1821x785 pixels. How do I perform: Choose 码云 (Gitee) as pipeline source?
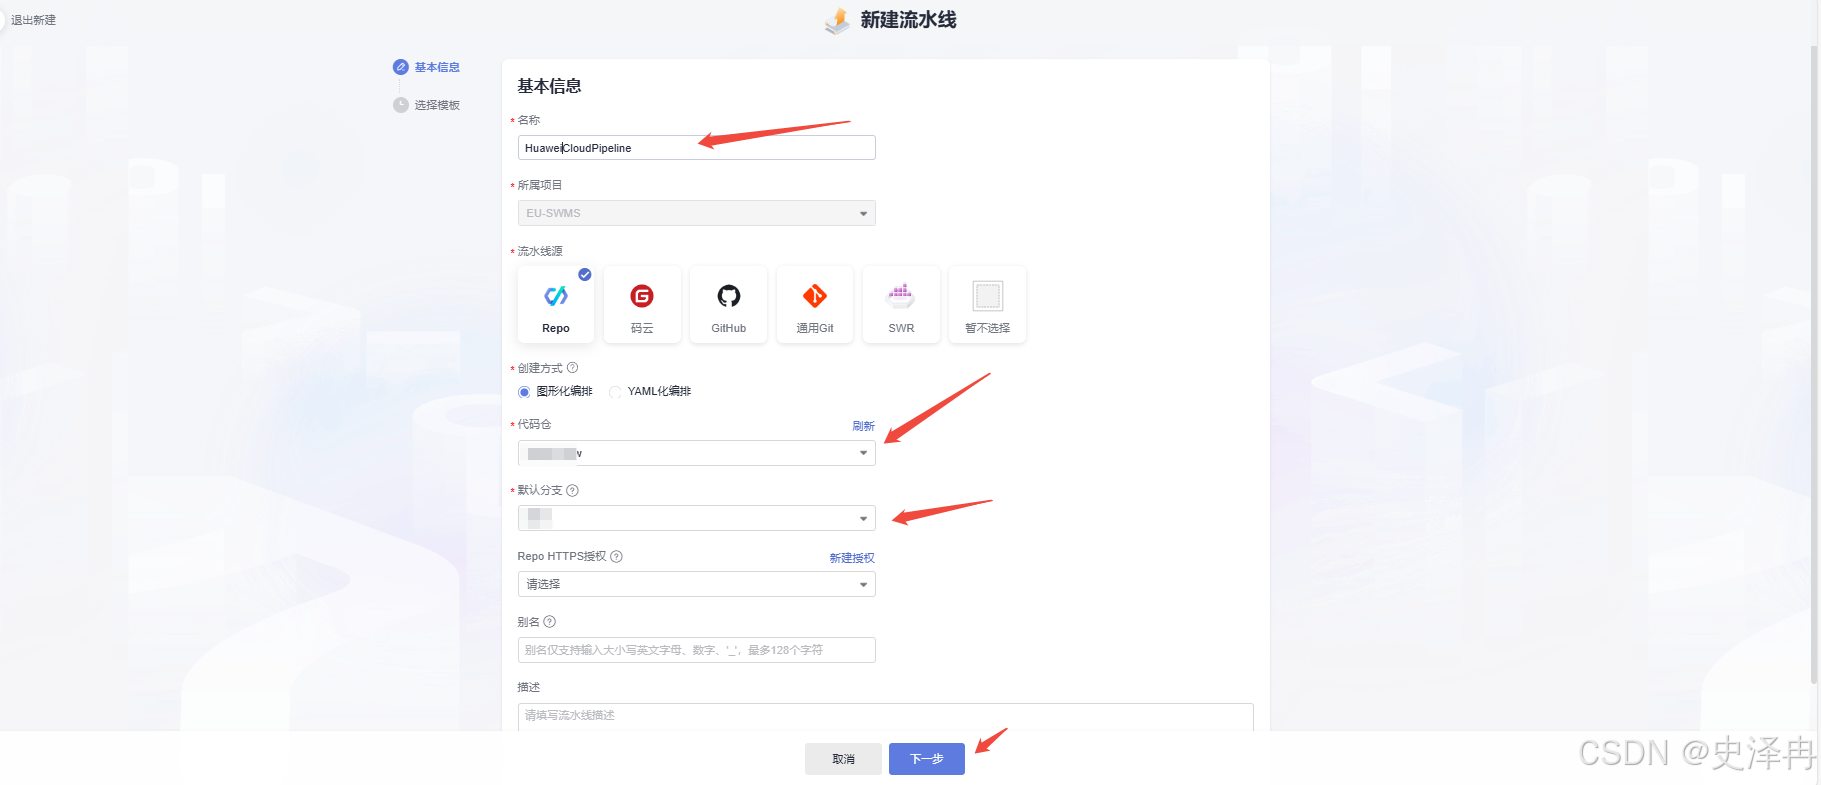pos(642,304)
